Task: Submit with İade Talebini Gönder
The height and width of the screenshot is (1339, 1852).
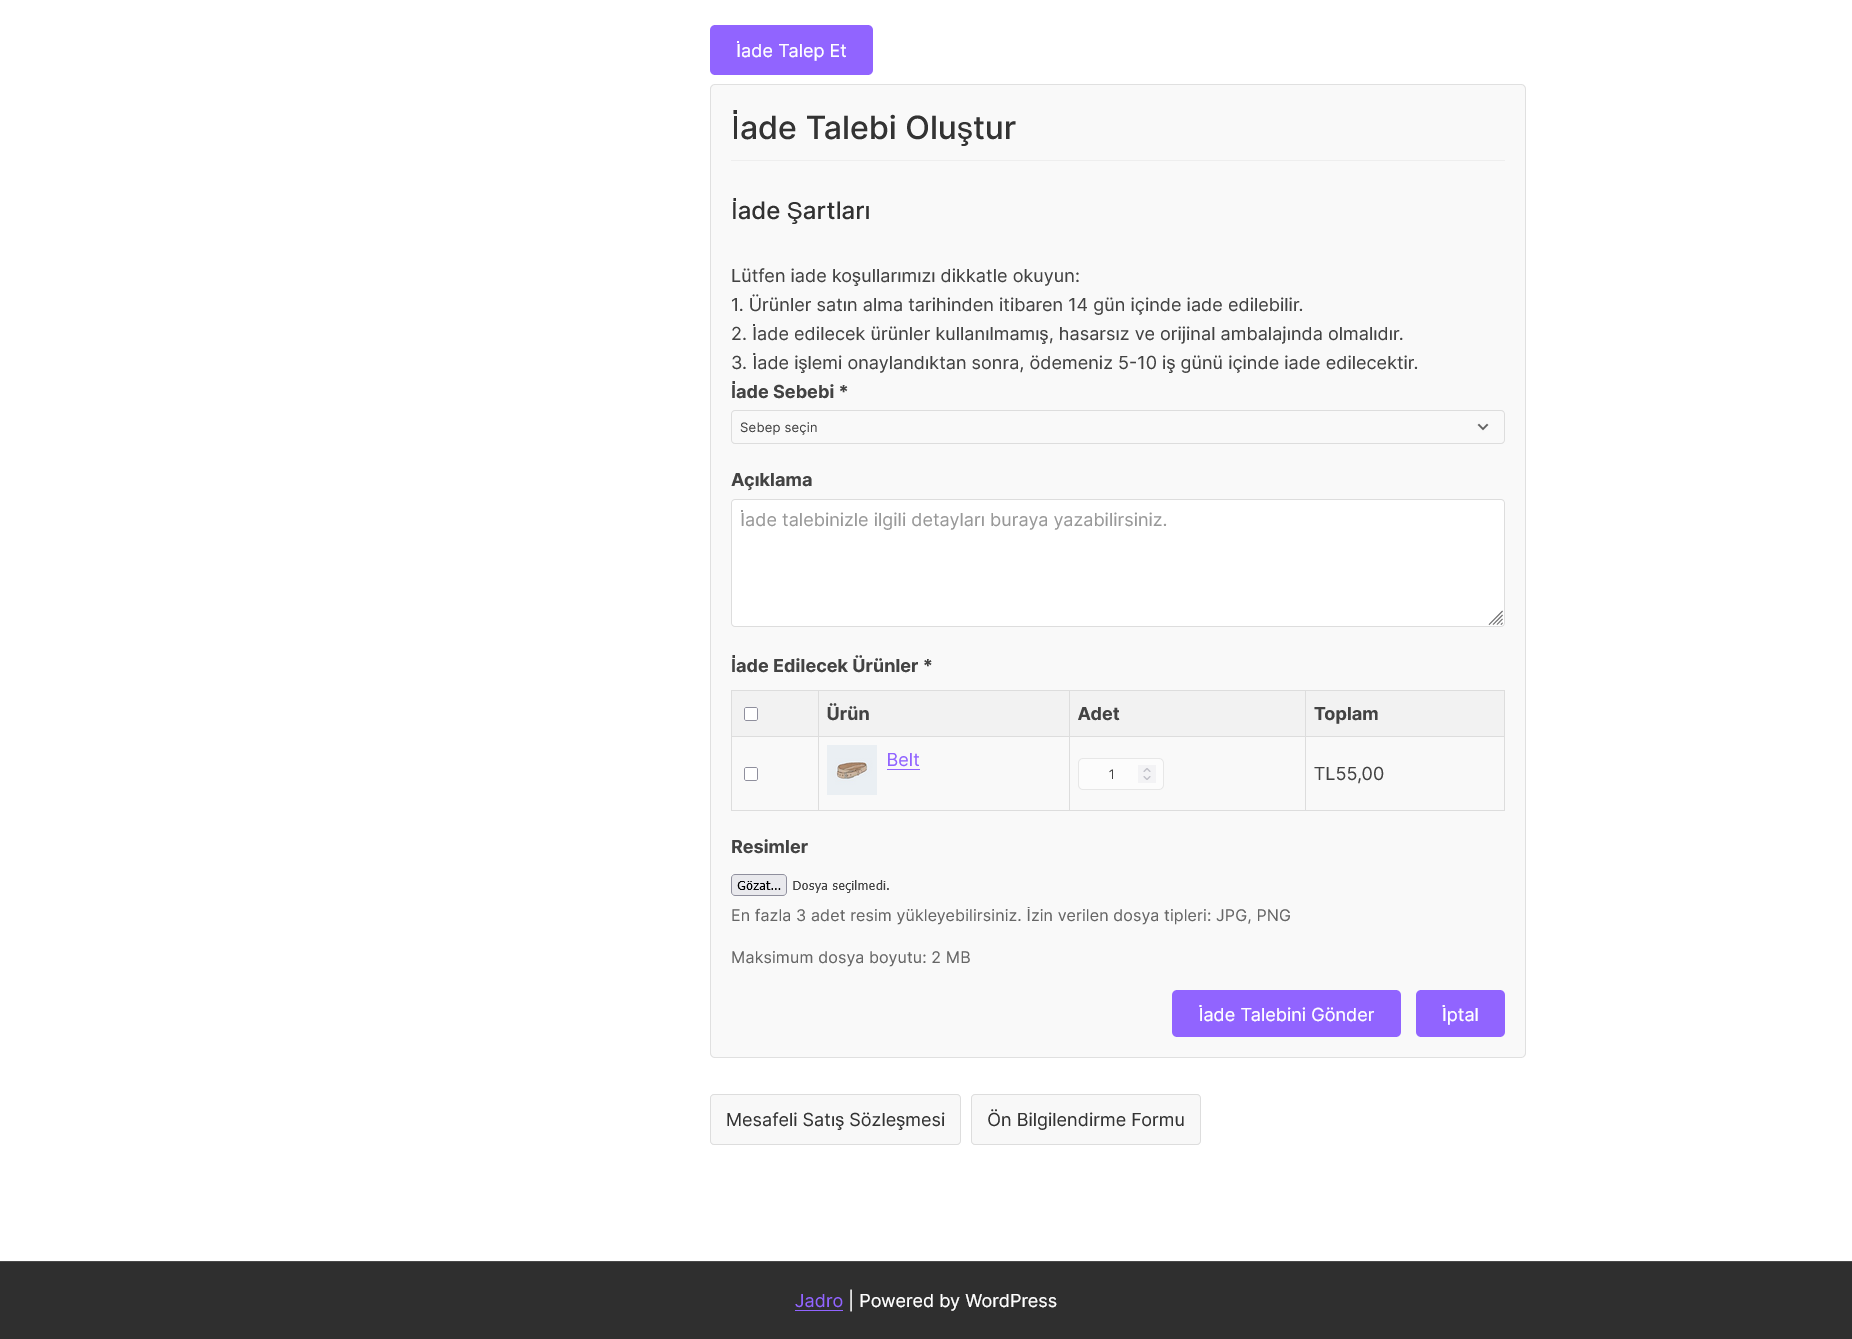Action: pyautogui.click(x=1286, y=1014)
